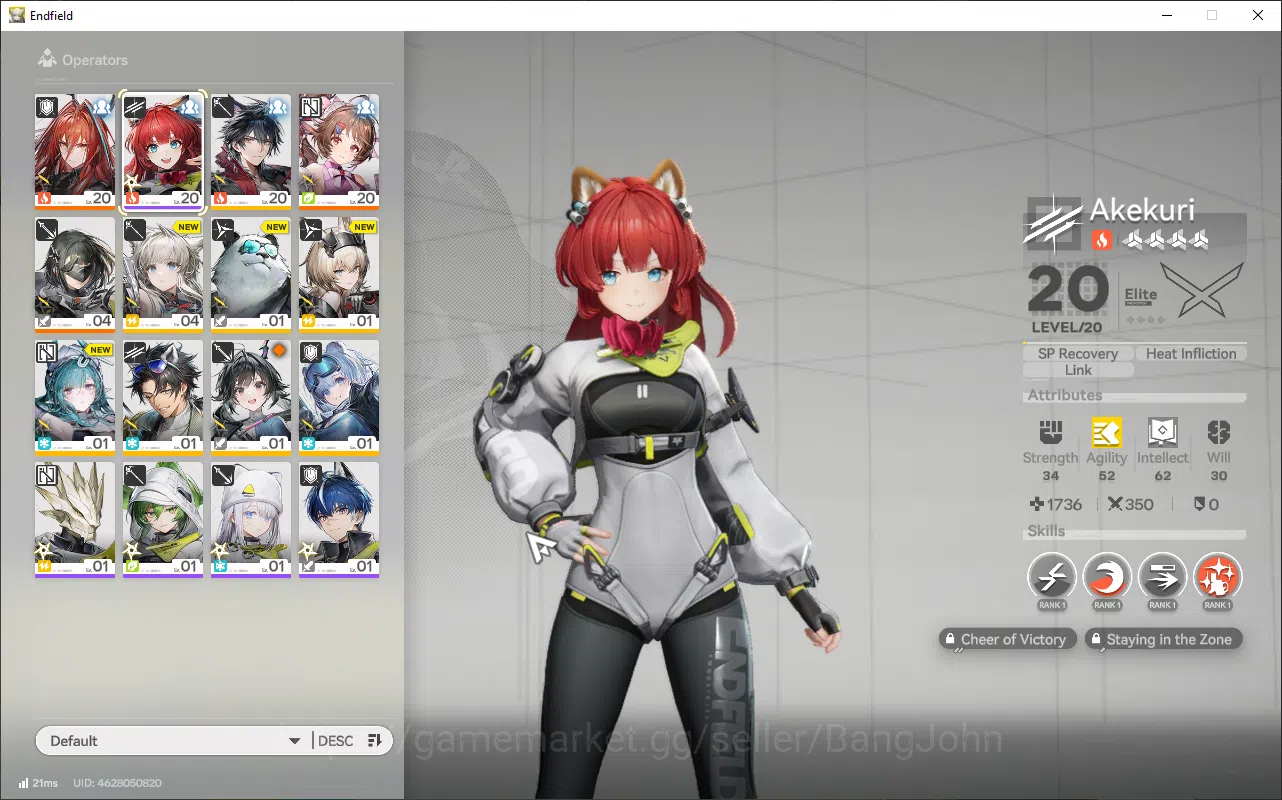
Task: Click the HP cross icon beside 1736
Action: coord(1037,505)
